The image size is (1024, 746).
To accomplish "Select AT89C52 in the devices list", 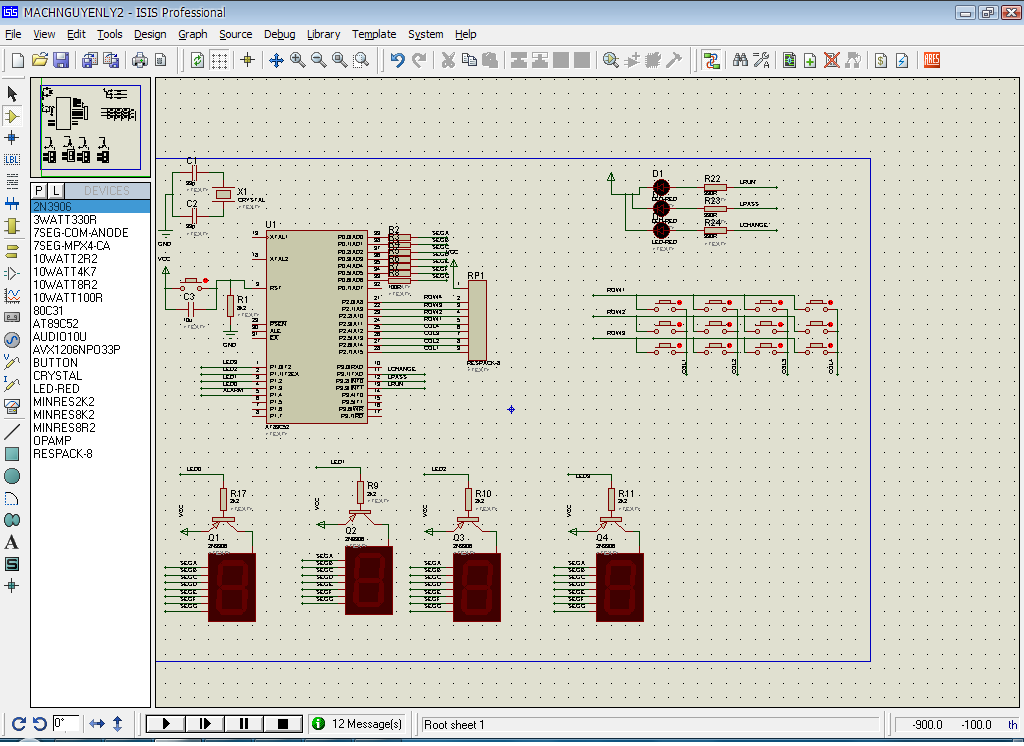I will pos(57,324).
